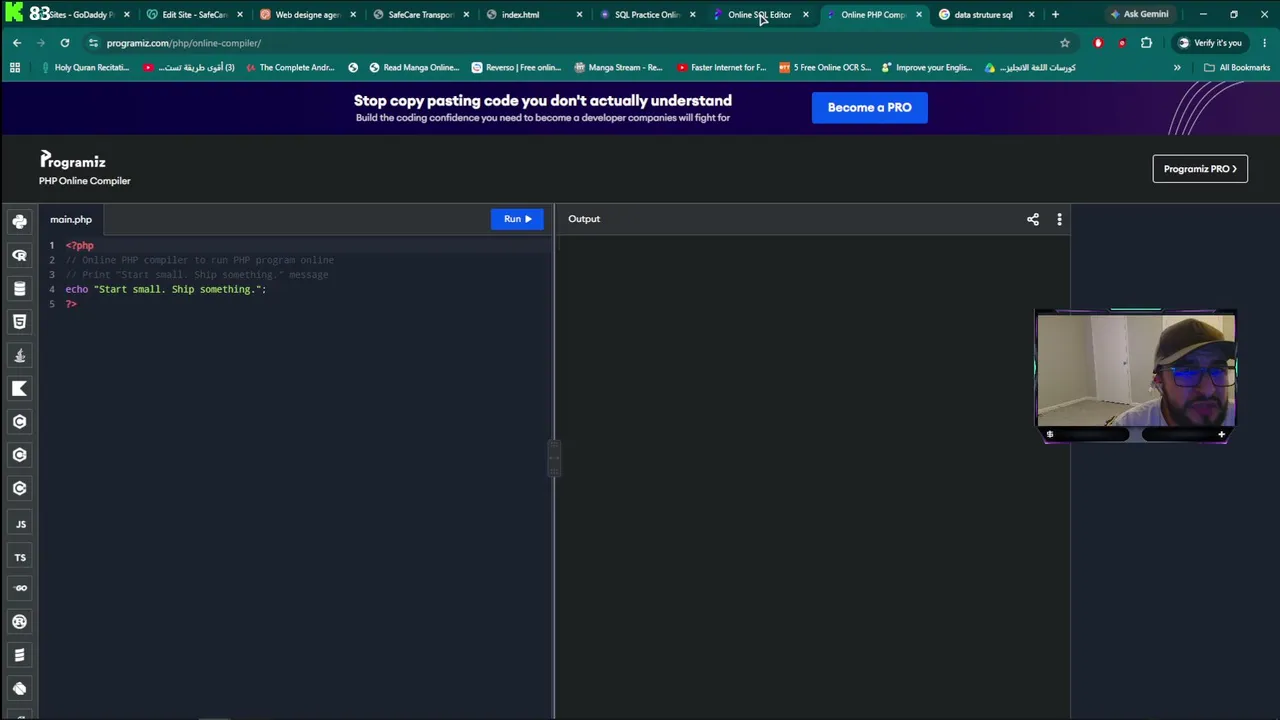1280x720 pixels.
Task: Expand the hidden bookmarks overflow chevron
Action: coord(1177,68)
